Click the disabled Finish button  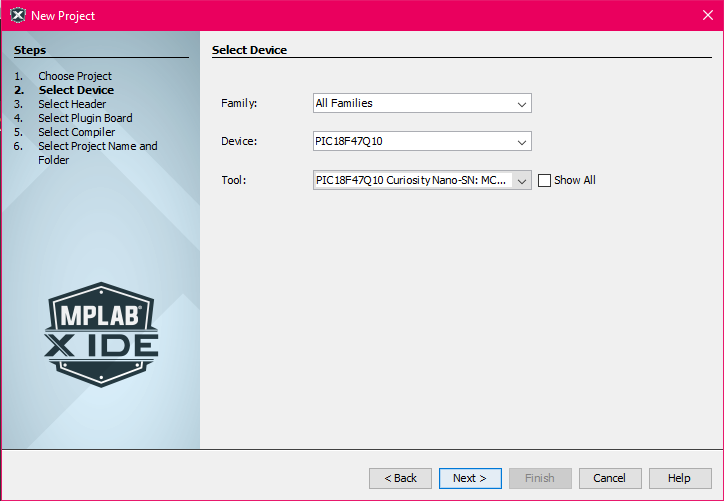tap(540, 478)
